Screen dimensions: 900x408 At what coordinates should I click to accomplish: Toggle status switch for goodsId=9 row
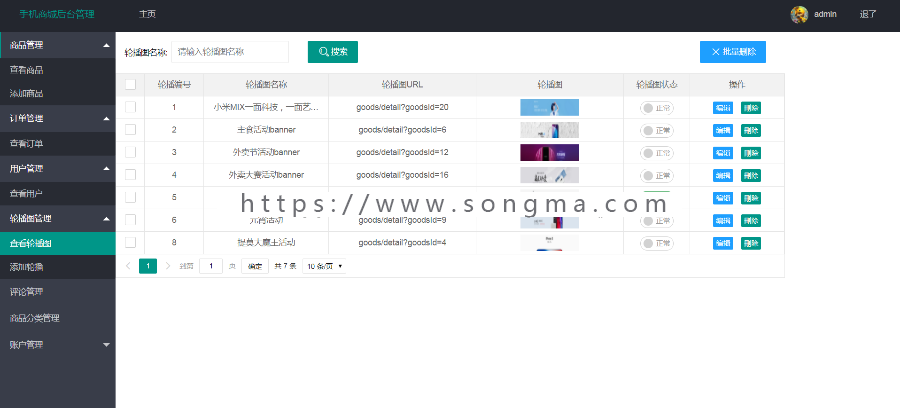[657, 221]
